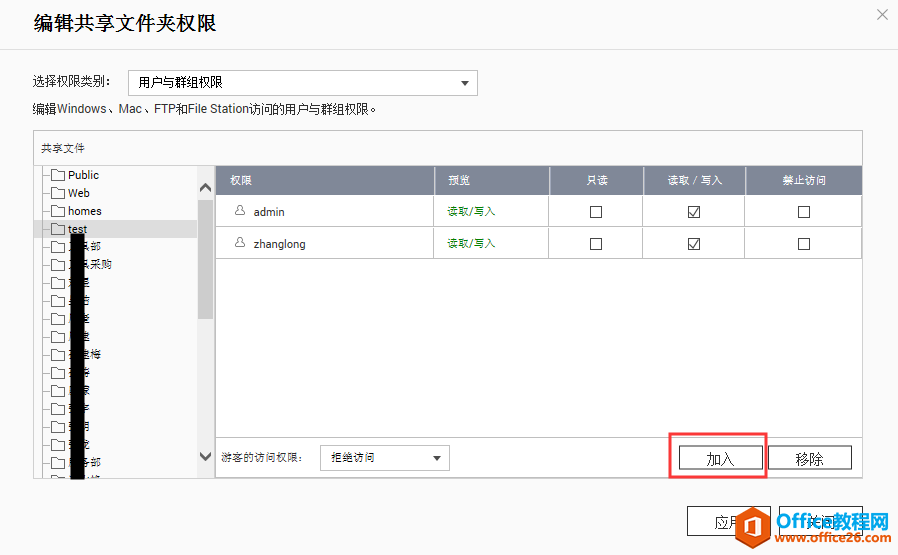Click the Public folder icon
The image size is (898, 555).
[58, 175]
